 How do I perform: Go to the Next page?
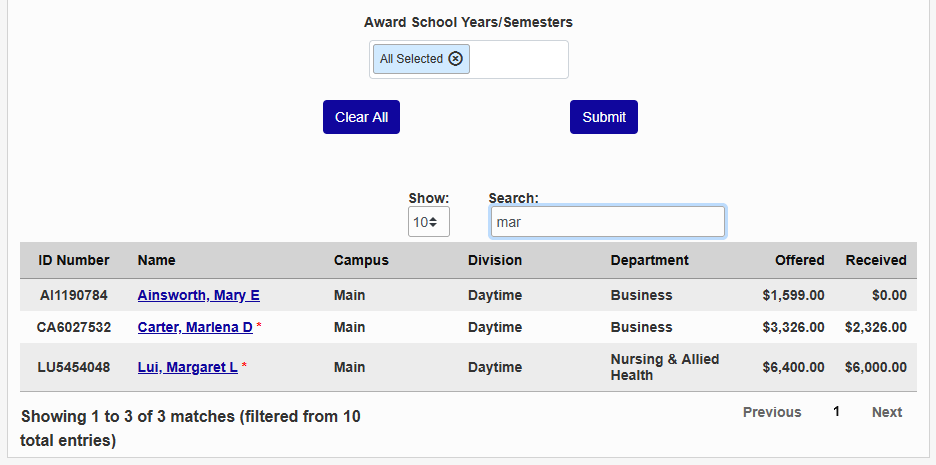pyautogui.click(x=886, y=412)
